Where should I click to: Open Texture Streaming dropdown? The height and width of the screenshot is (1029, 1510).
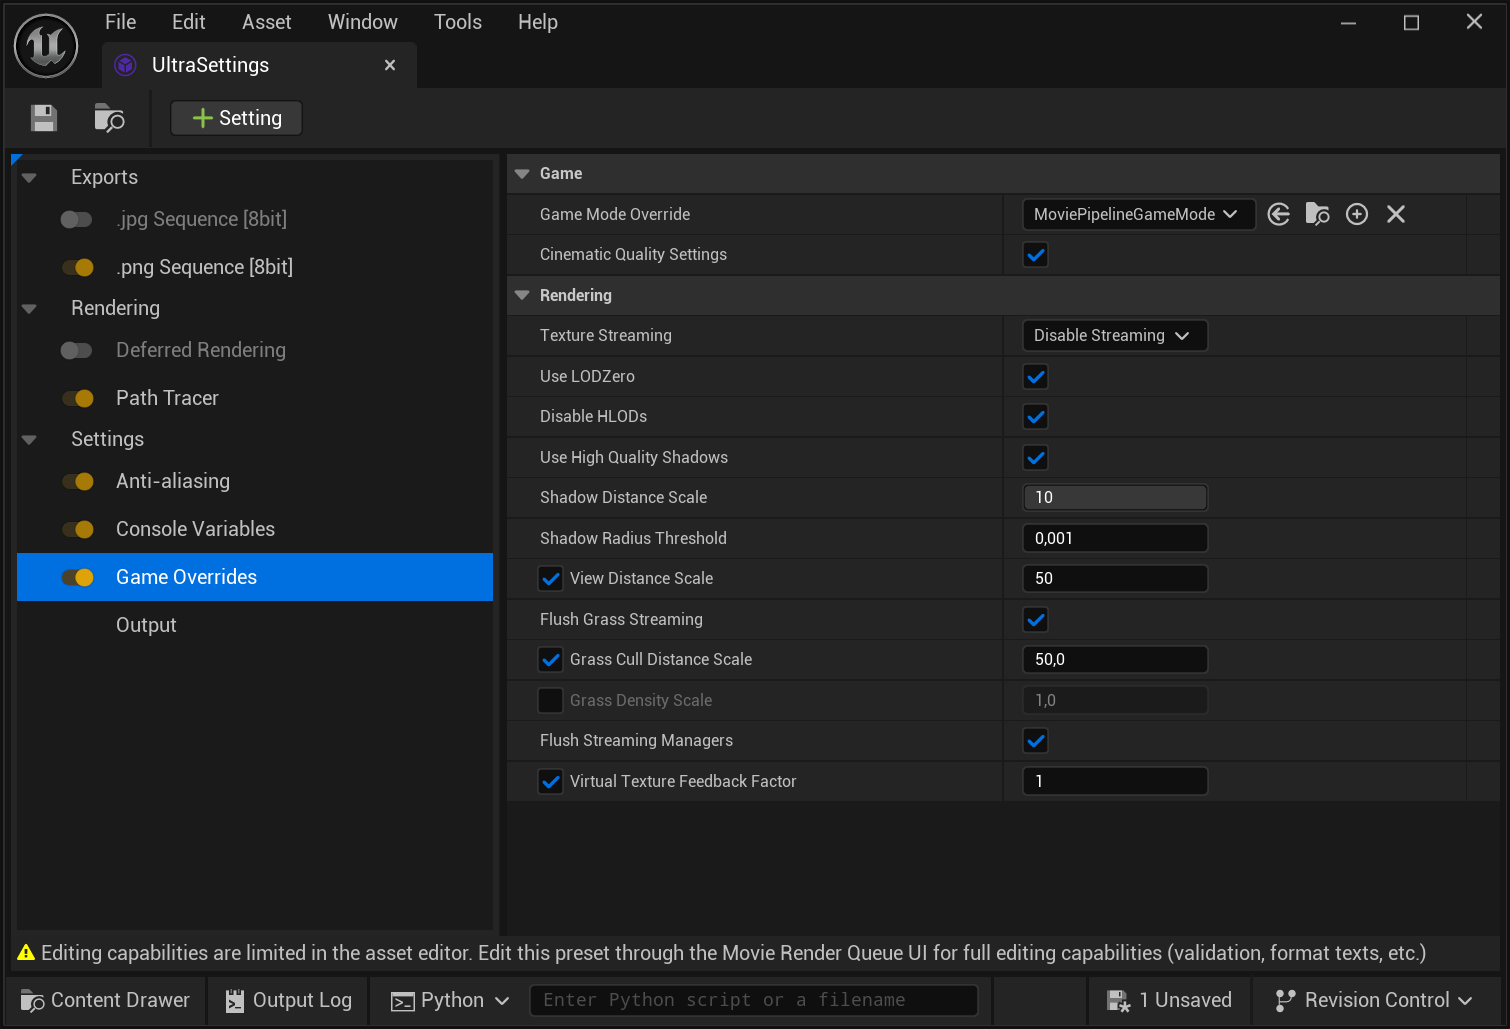(x=1114, y=335)
